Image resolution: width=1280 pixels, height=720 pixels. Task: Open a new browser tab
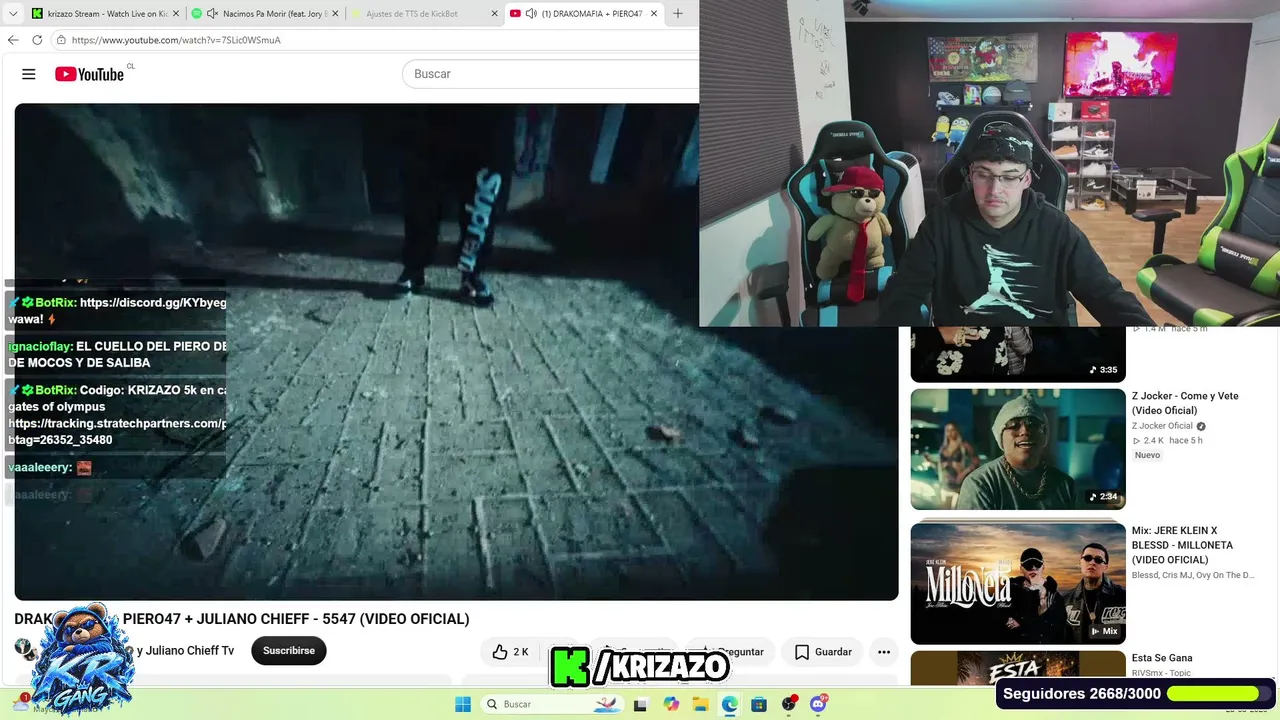(678, 14)
